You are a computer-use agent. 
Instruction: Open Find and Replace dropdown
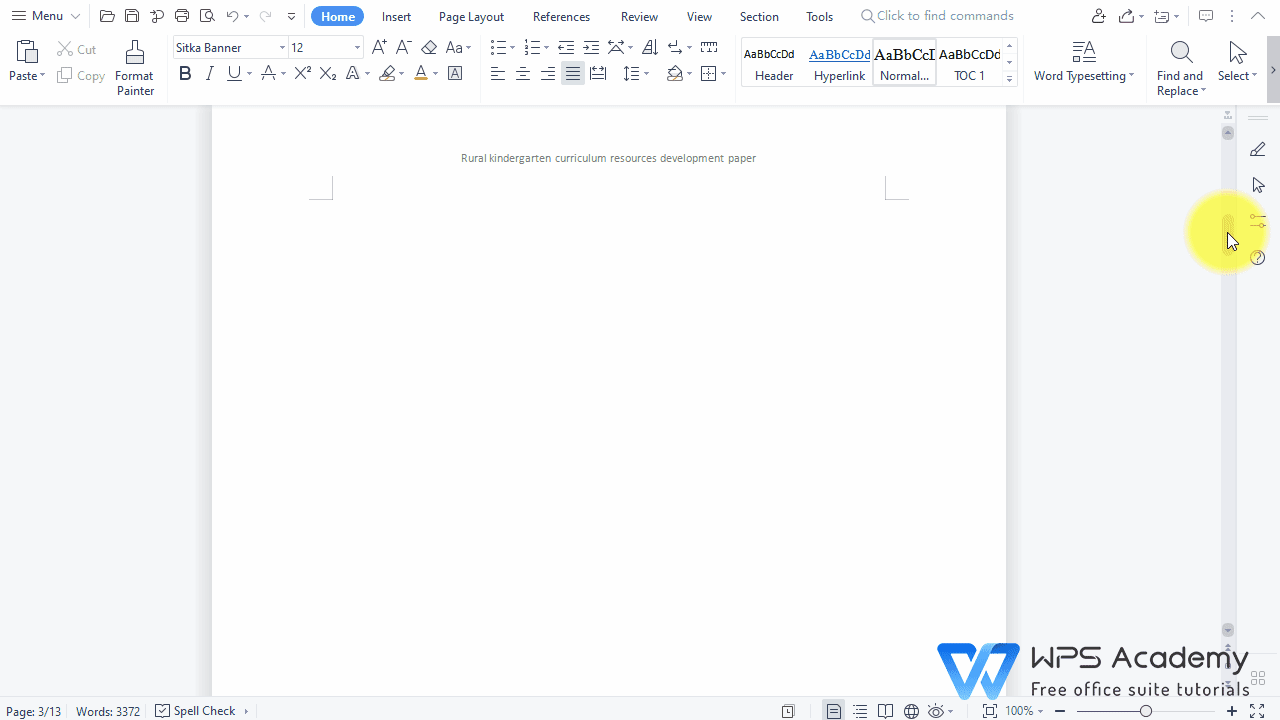pos(1180,83)
